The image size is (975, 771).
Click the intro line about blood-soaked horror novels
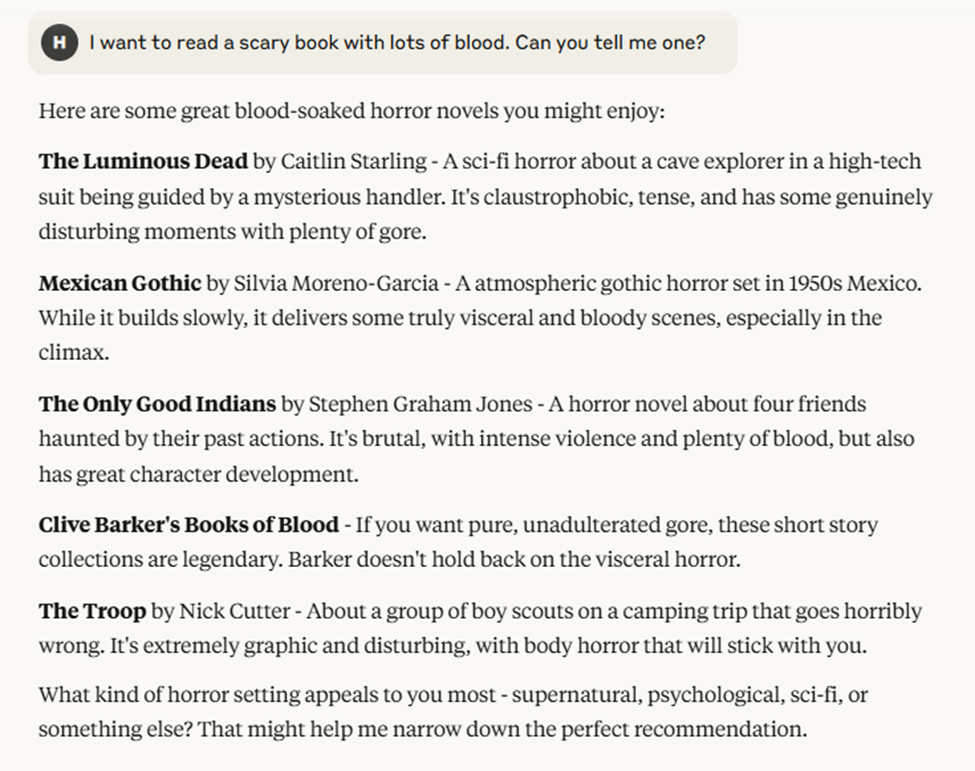point(350,110)
